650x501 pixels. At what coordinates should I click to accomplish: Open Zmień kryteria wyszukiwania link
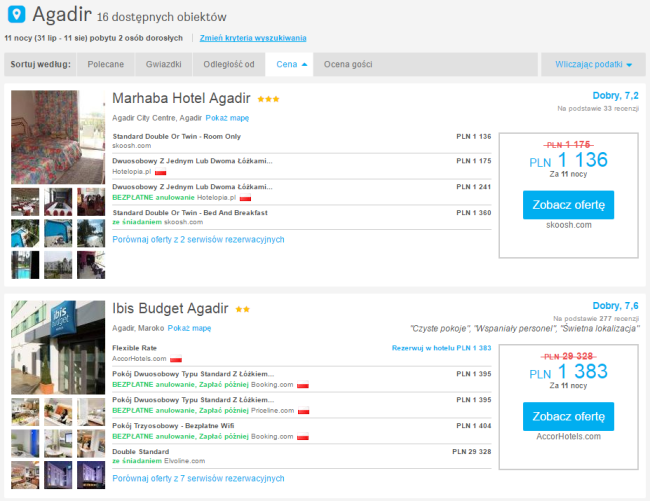[x=253, y=38]
